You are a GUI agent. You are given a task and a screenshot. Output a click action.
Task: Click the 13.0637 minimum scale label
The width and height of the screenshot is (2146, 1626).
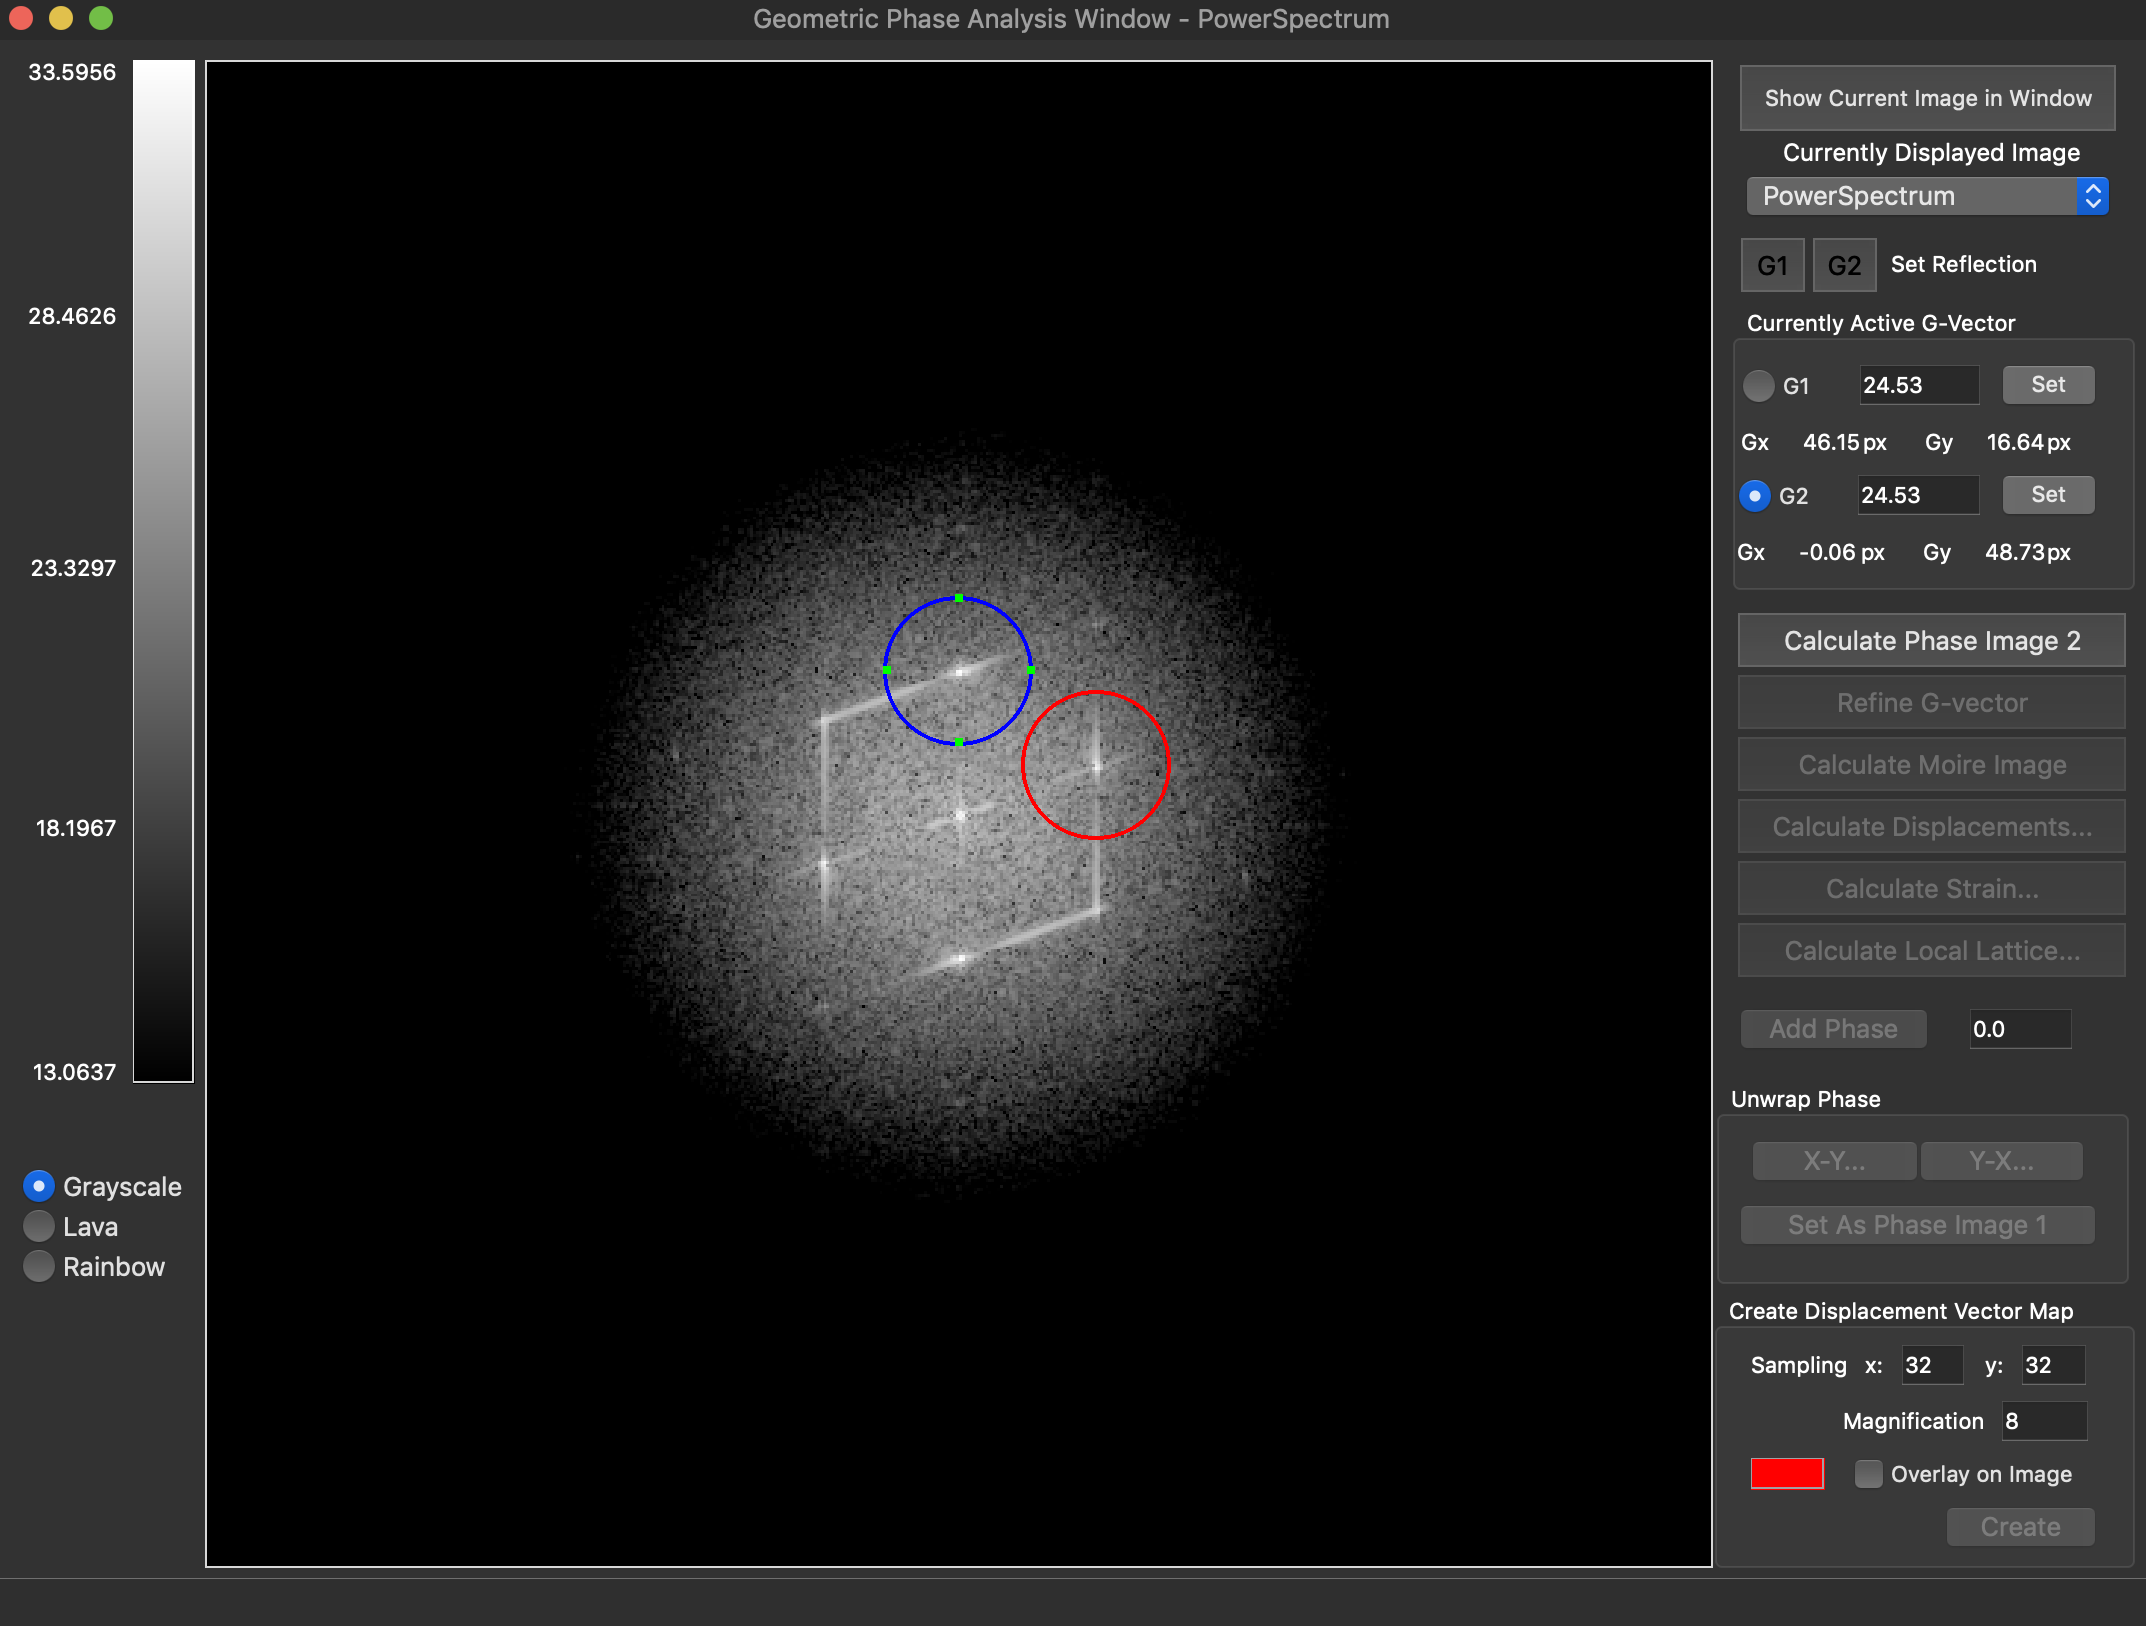pyautogui.click(x=74, y=1072)
